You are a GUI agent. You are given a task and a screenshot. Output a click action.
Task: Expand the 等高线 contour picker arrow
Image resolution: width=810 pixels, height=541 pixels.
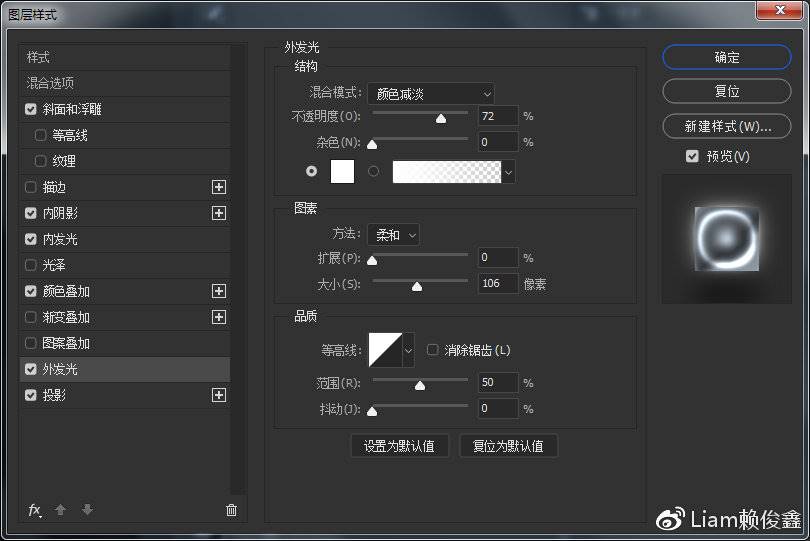click(408, 350)
